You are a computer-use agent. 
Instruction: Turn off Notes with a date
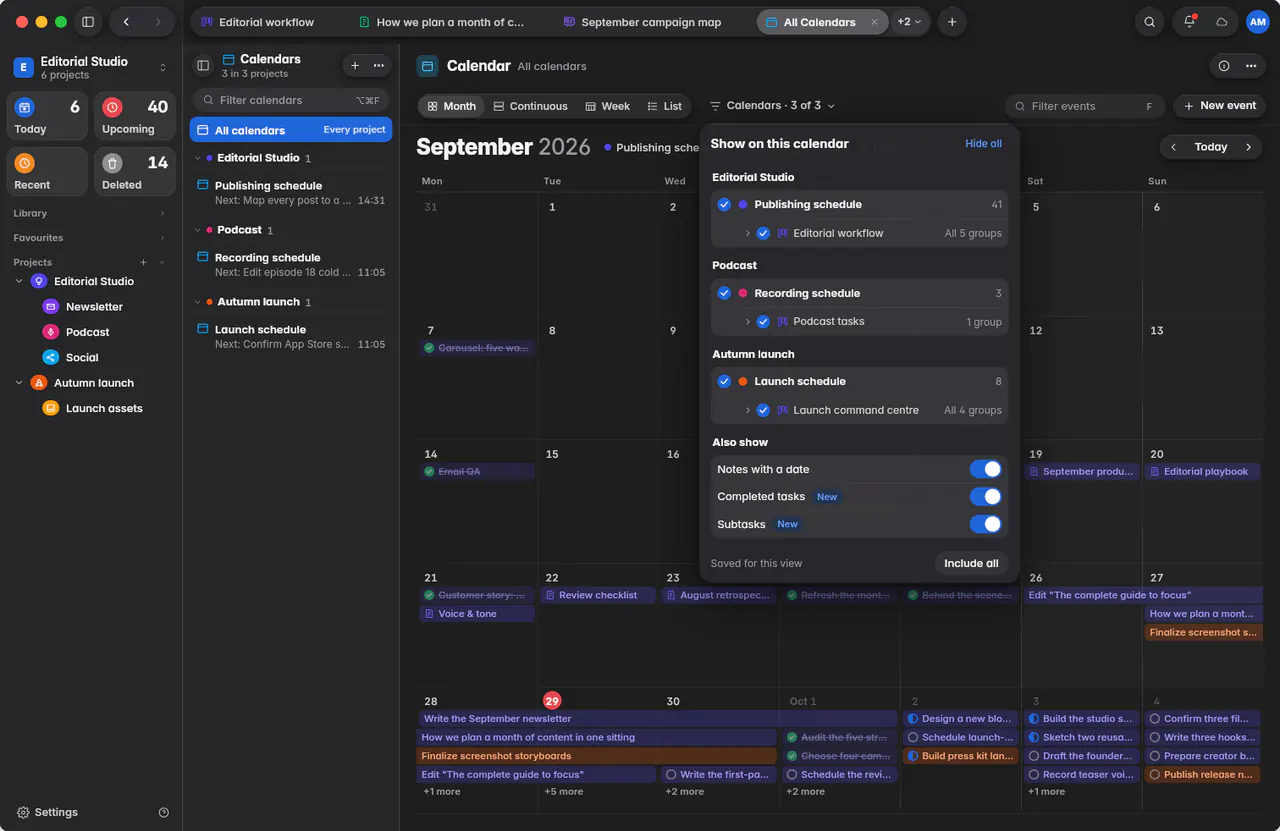pos(985,469)
